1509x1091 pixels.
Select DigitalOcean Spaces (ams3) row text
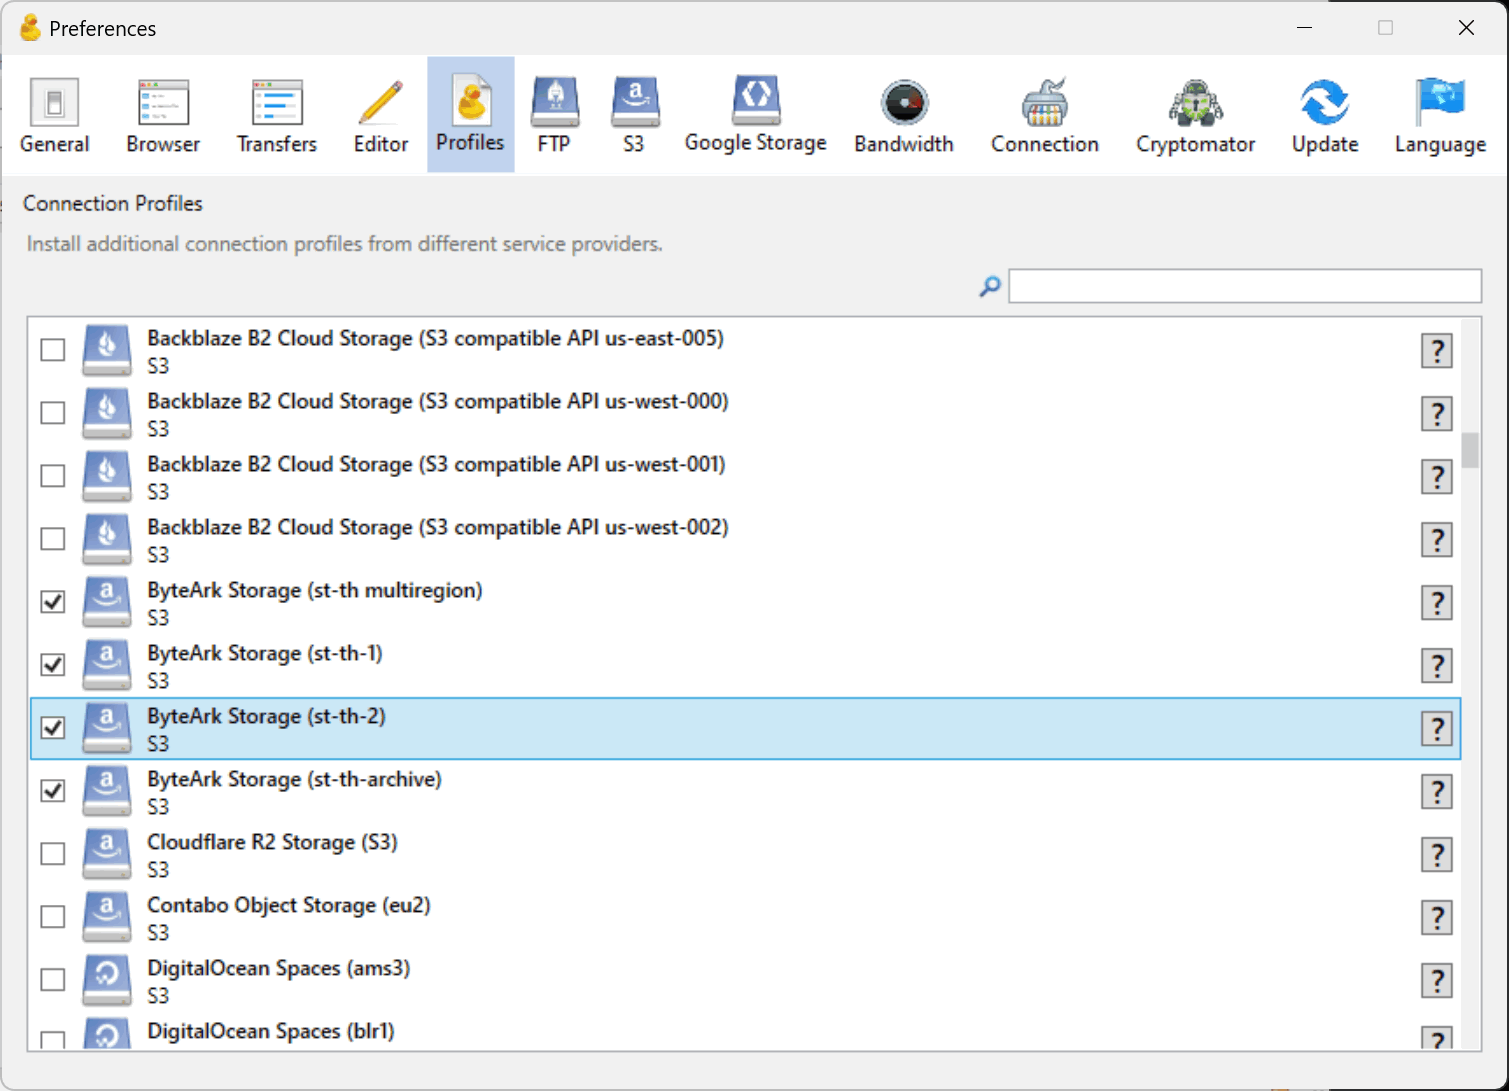click(x=279, y=968)
